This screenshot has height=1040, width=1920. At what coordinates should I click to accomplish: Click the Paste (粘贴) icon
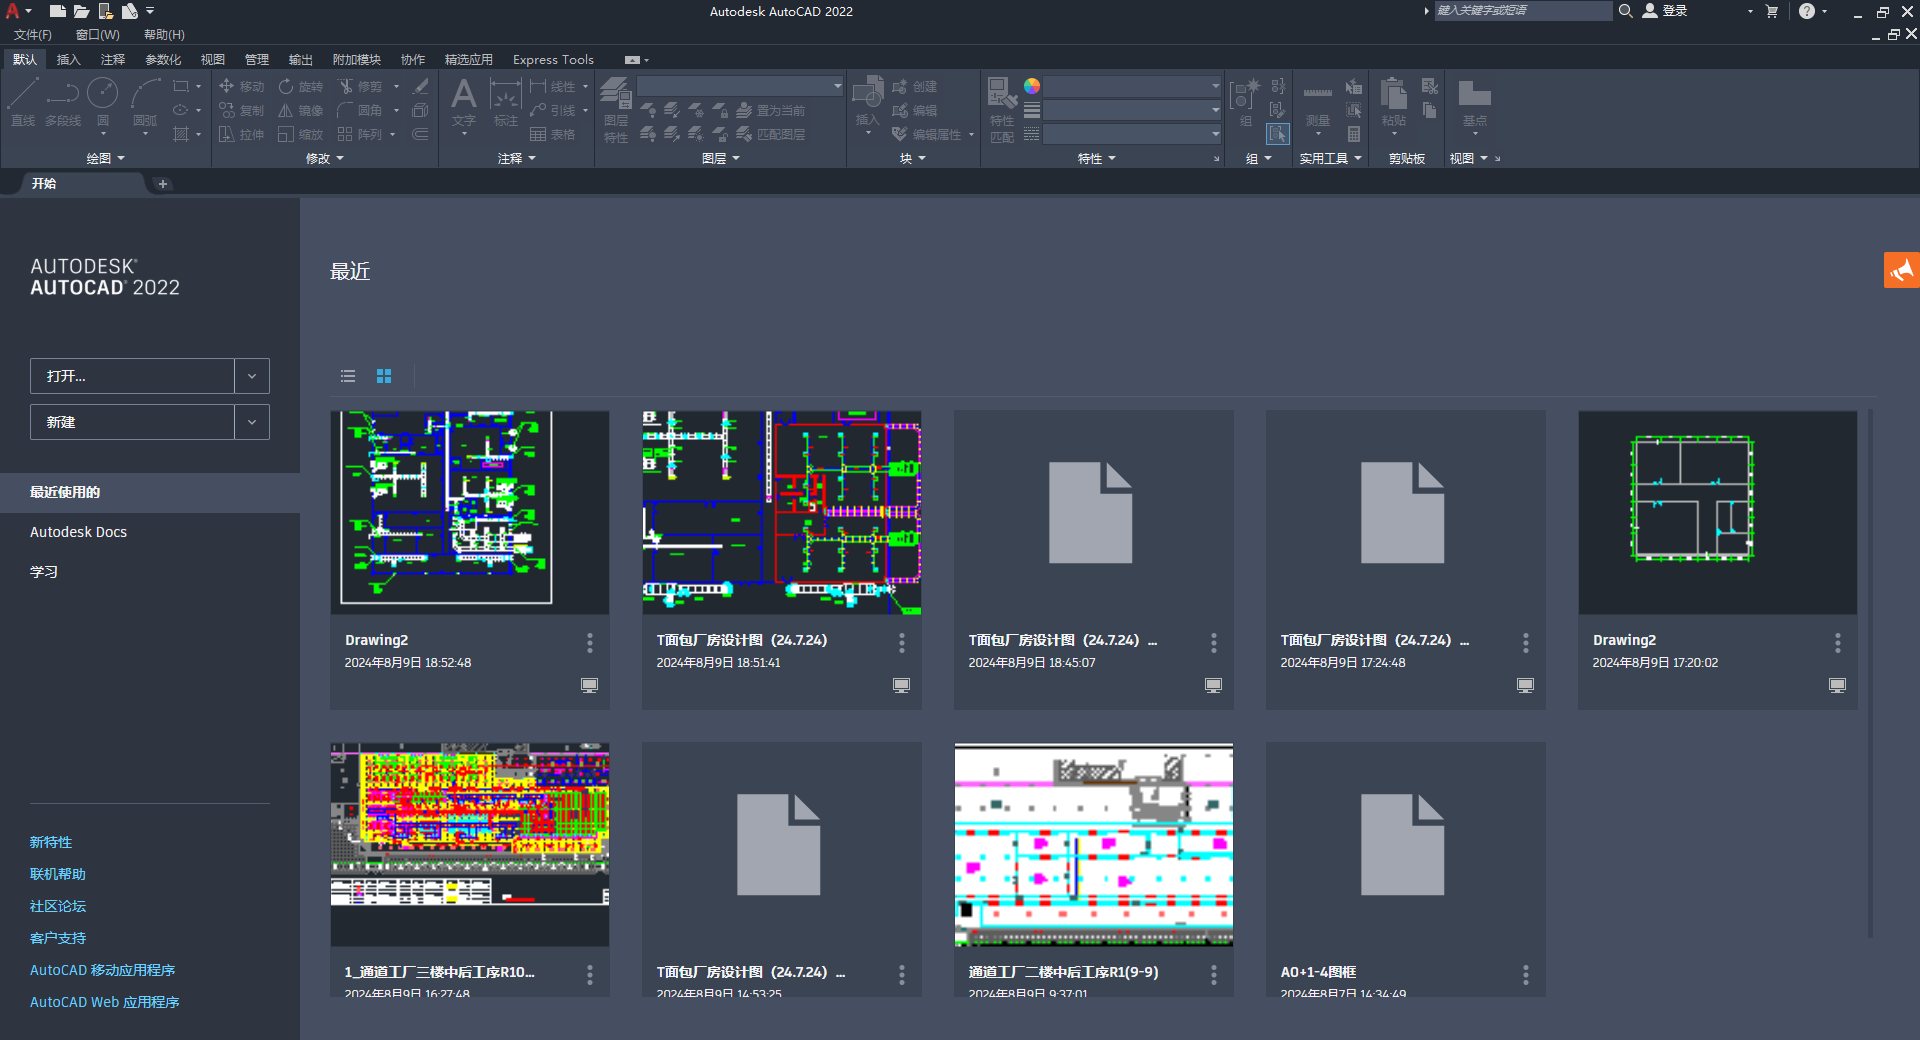[x=1394, y=102]
